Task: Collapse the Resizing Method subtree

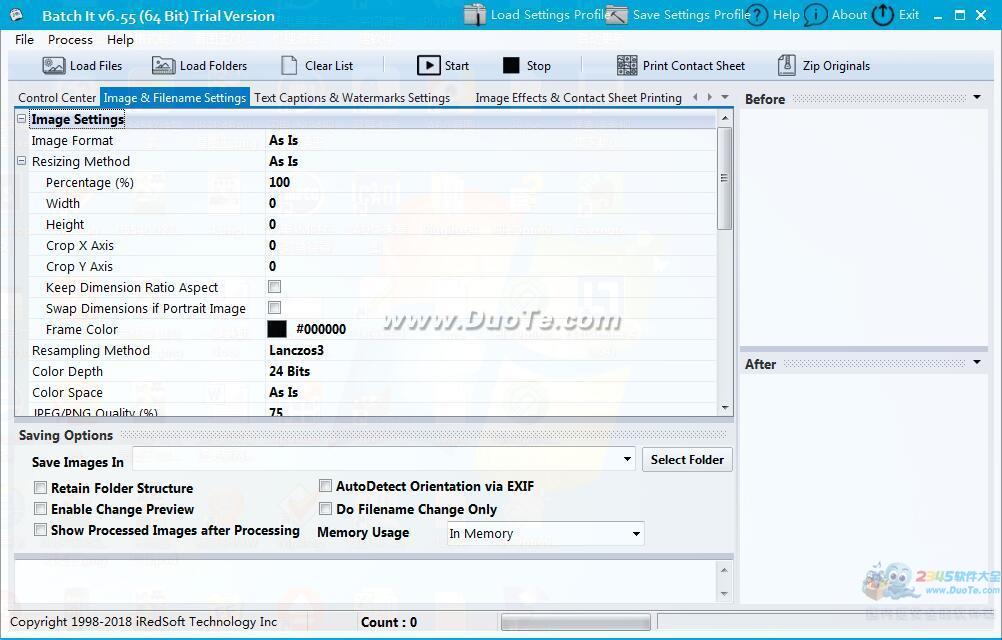Action: [22, 161]
